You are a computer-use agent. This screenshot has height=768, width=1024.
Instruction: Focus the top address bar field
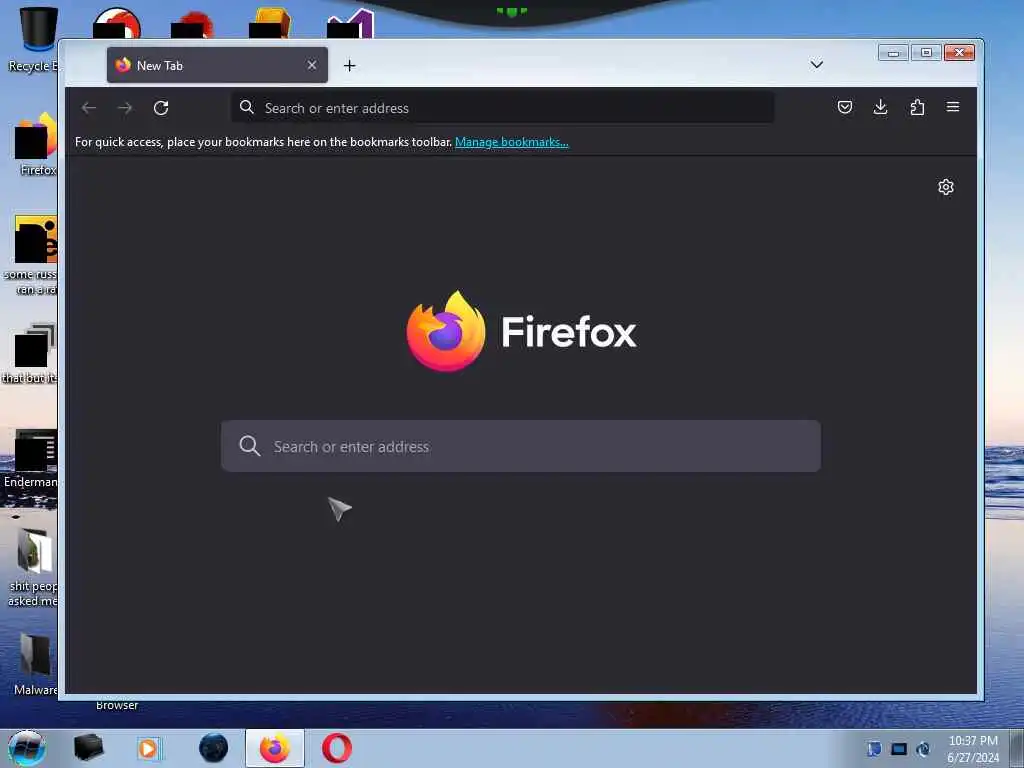[502, 108]
